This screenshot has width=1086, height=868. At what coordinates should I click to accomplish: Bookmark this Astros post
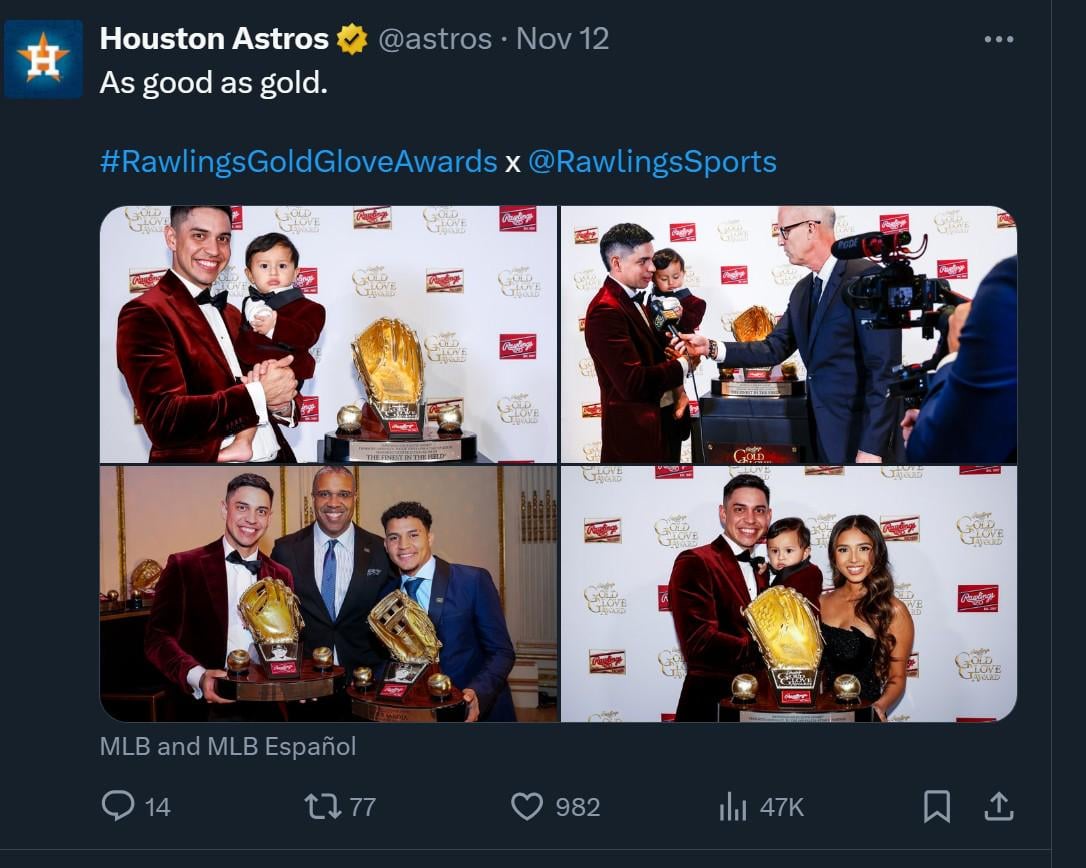[936, 806]
